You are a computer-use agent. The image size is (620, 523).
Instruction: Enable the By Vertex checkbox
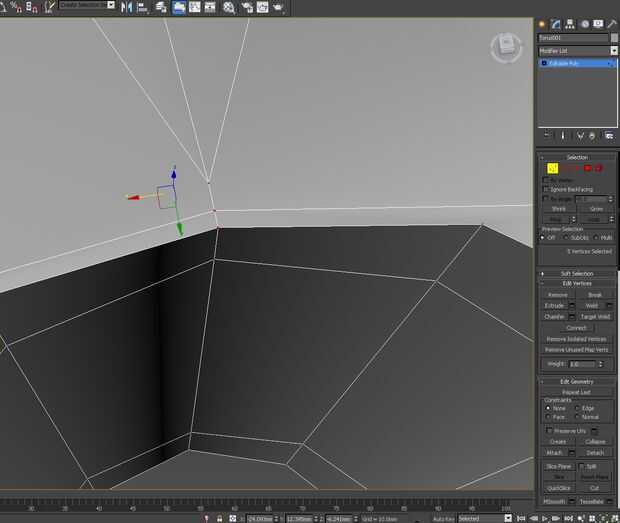point(546,180)
